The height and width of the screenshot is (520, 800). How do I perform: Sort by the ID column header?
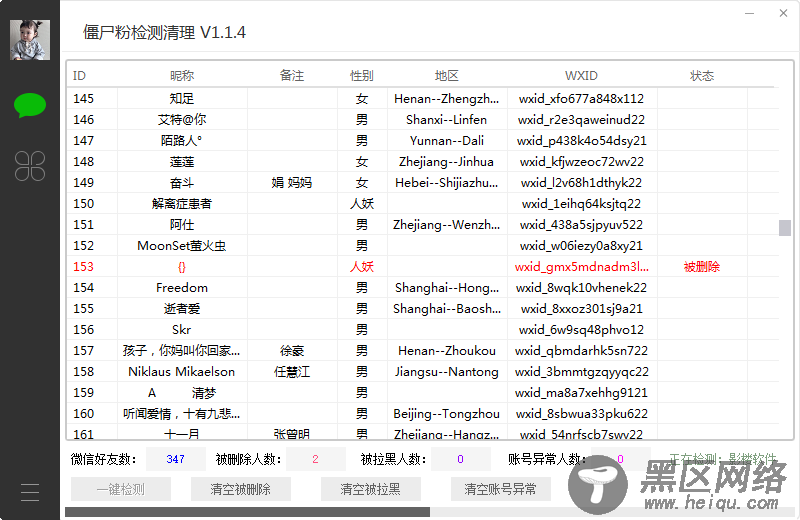[79, 76]
